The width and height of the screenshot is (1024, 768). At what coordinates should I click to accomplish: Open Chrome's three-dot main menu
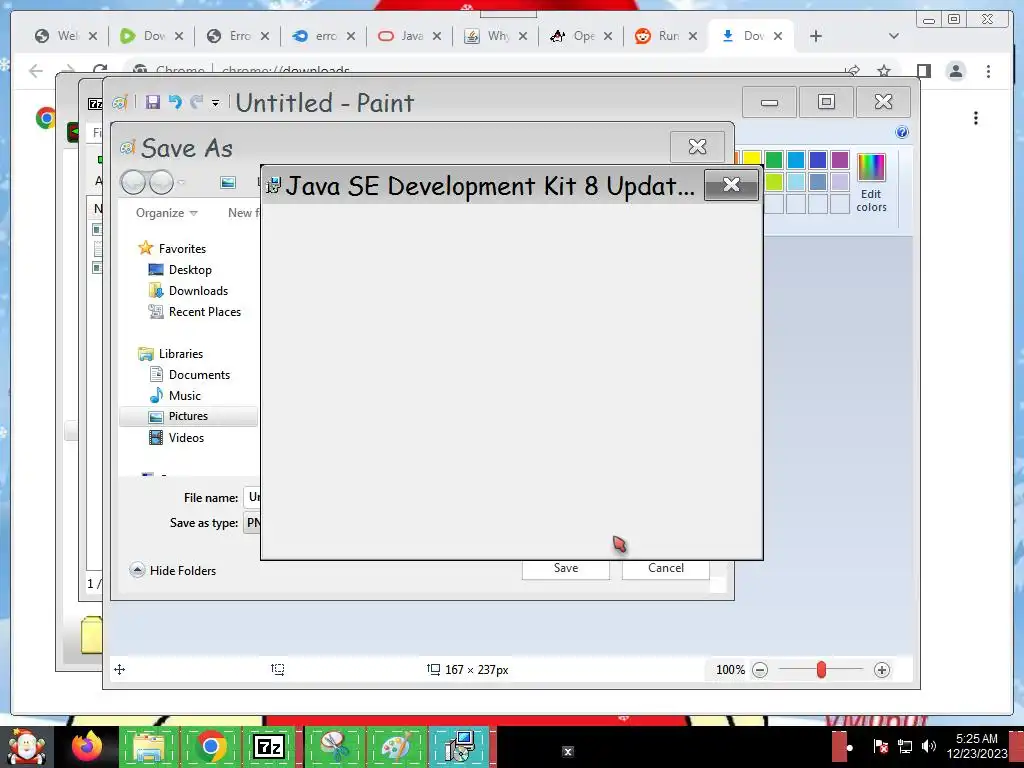[x=988, y=71]
